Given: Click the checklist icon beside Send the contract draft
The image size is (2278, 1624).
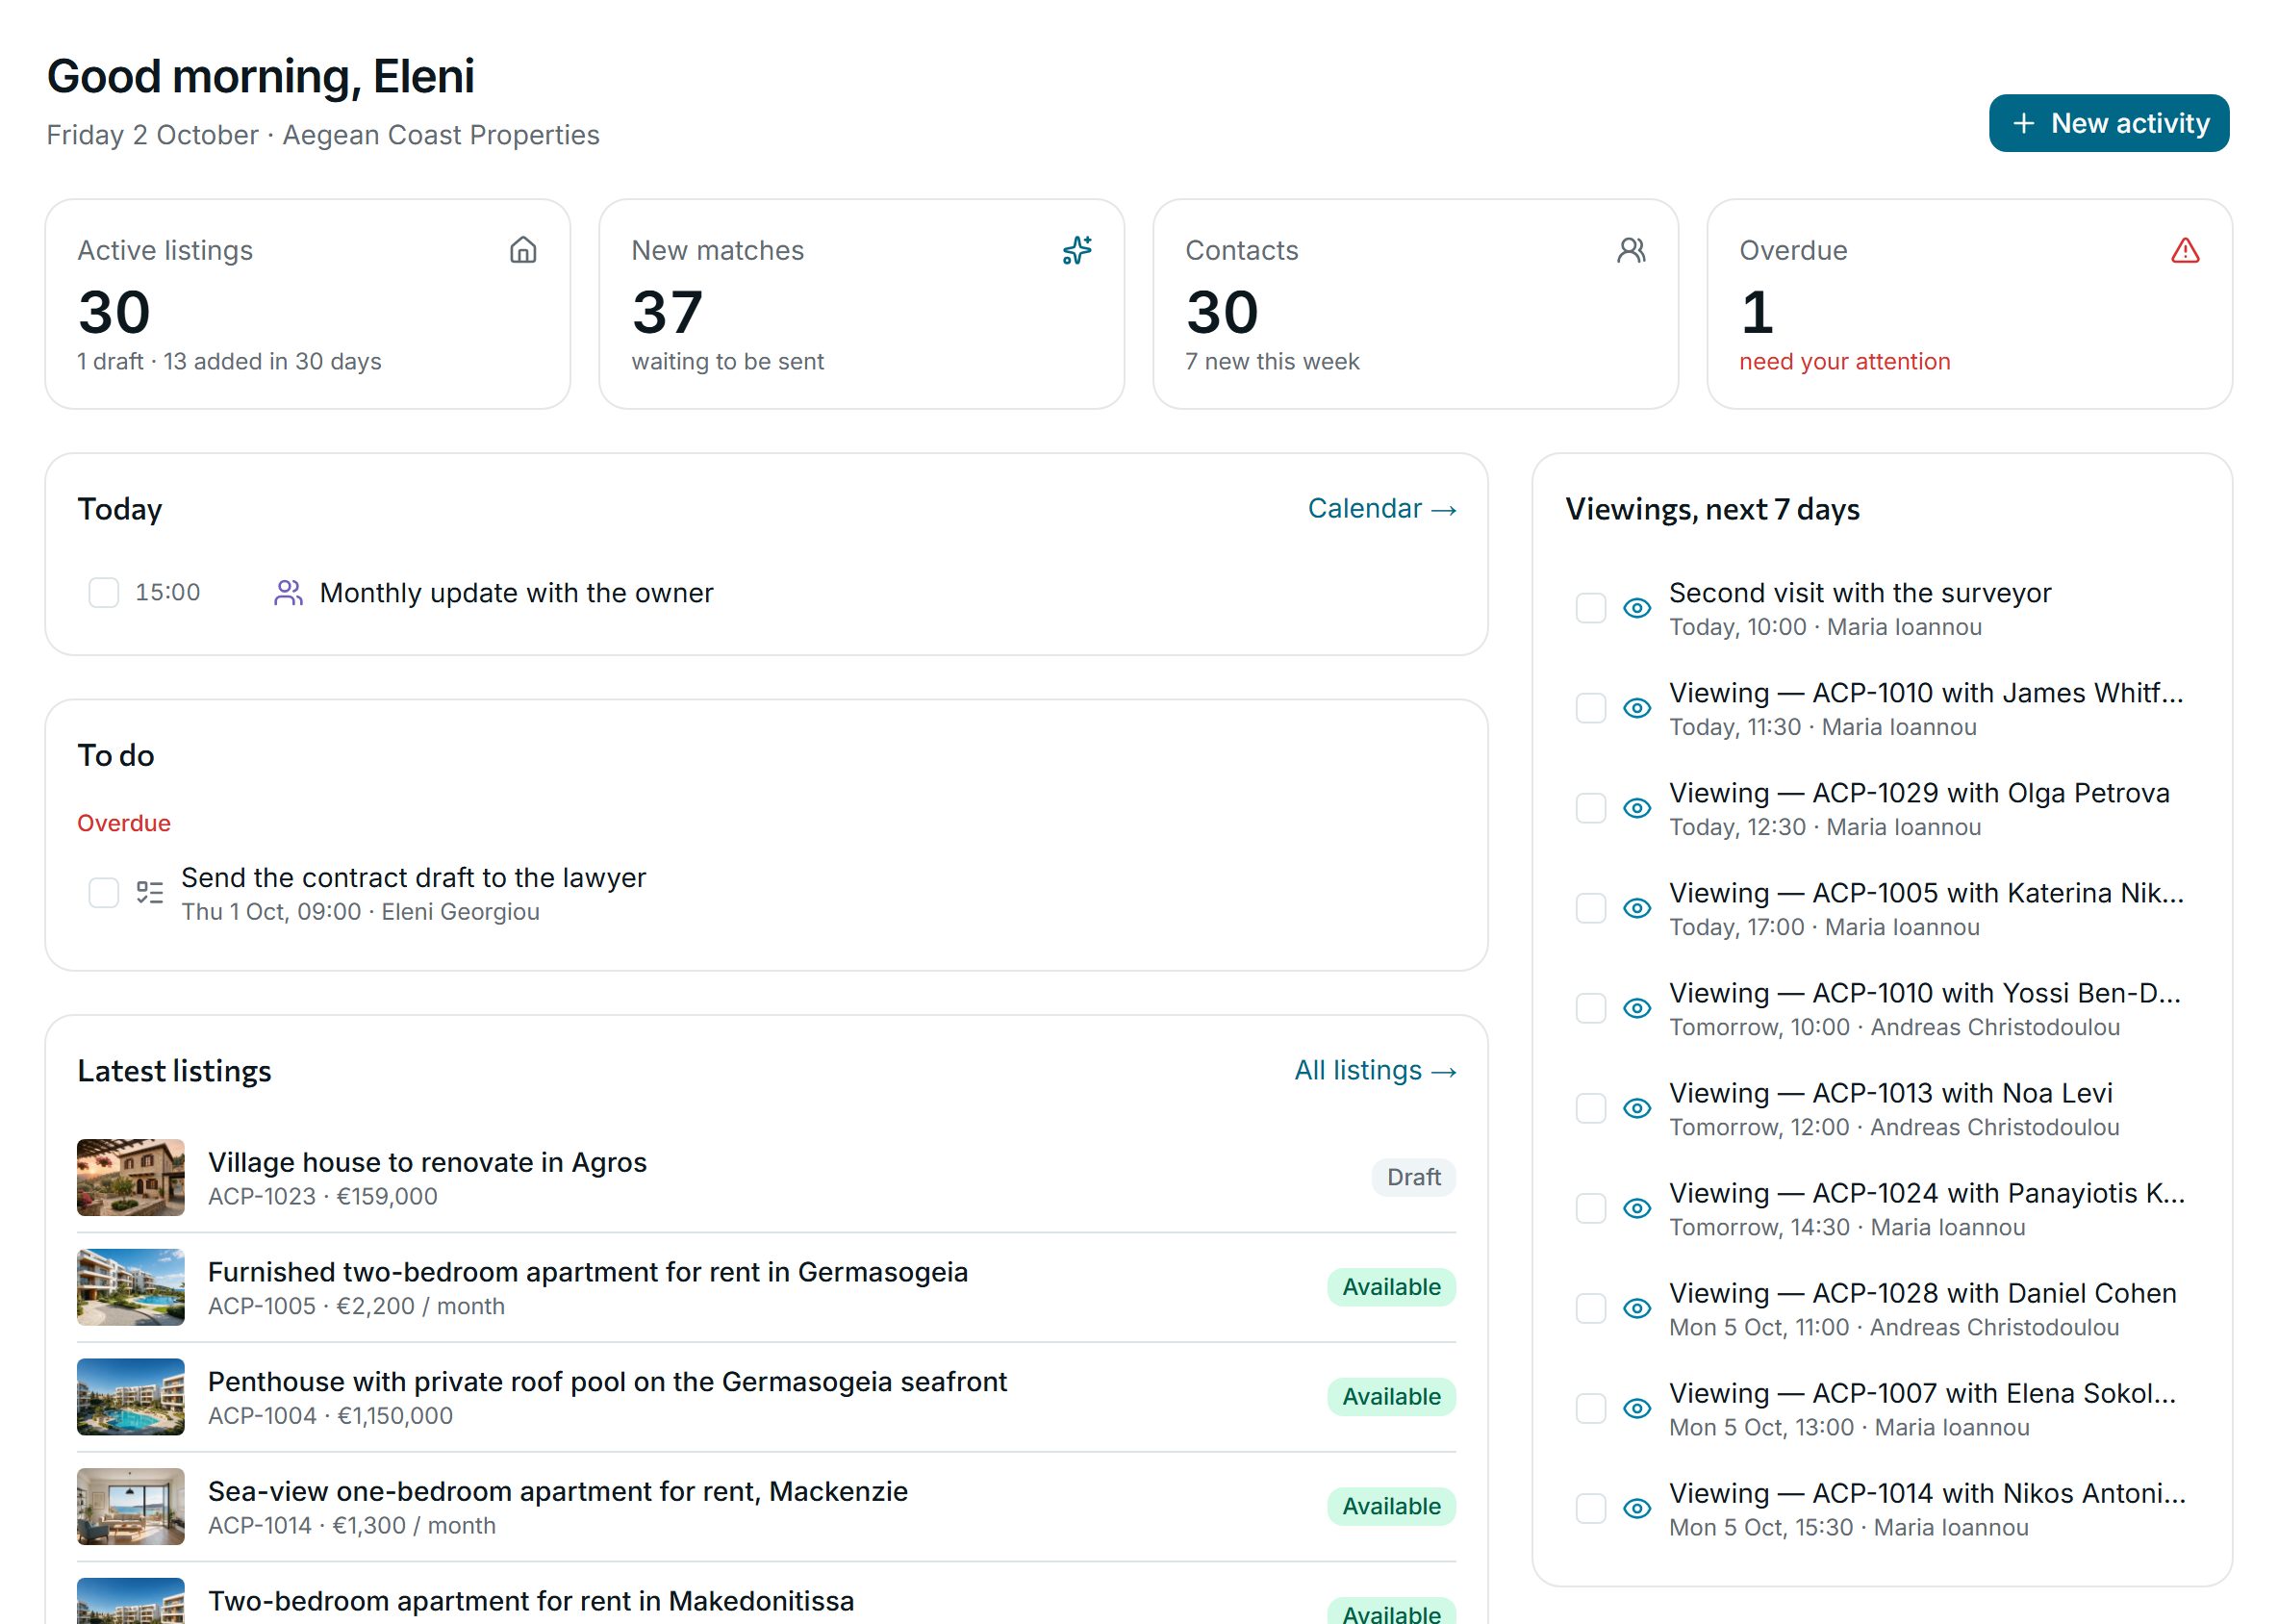Looking at the screenshot, I should [x=150, y=893].
